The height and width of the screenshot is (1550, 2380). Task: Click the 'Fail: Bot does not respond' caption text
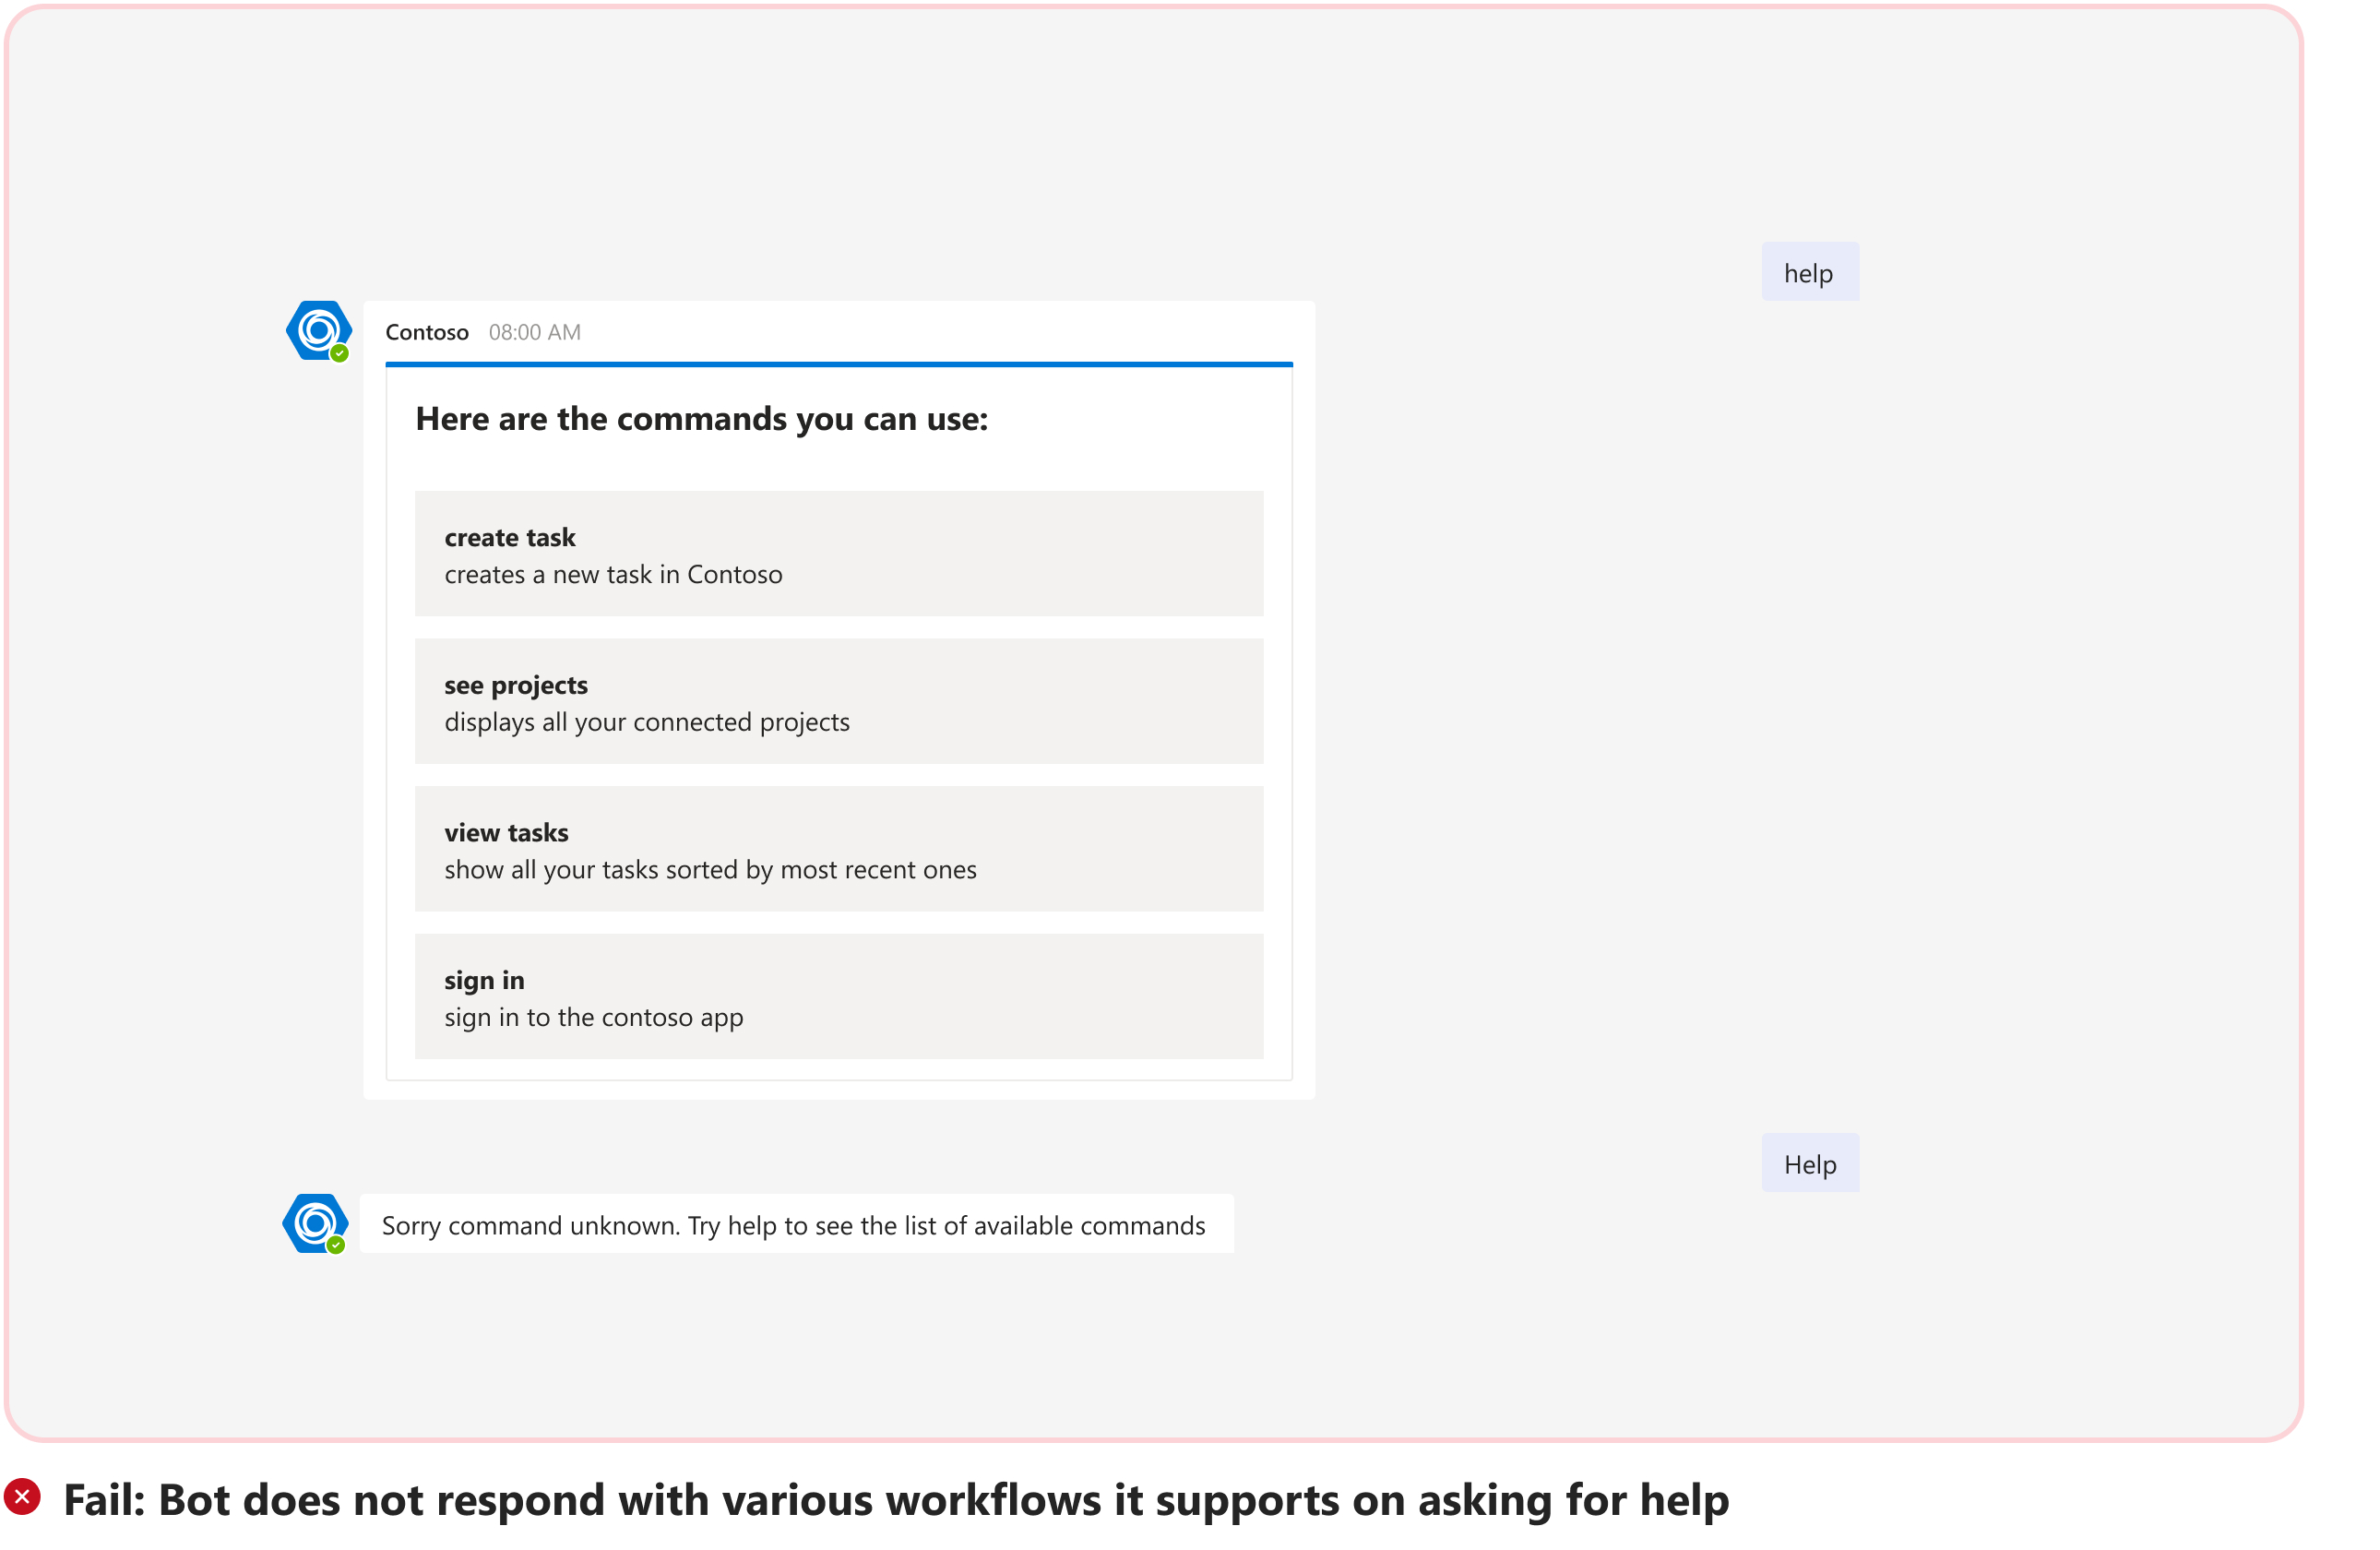coord(897,1500)
